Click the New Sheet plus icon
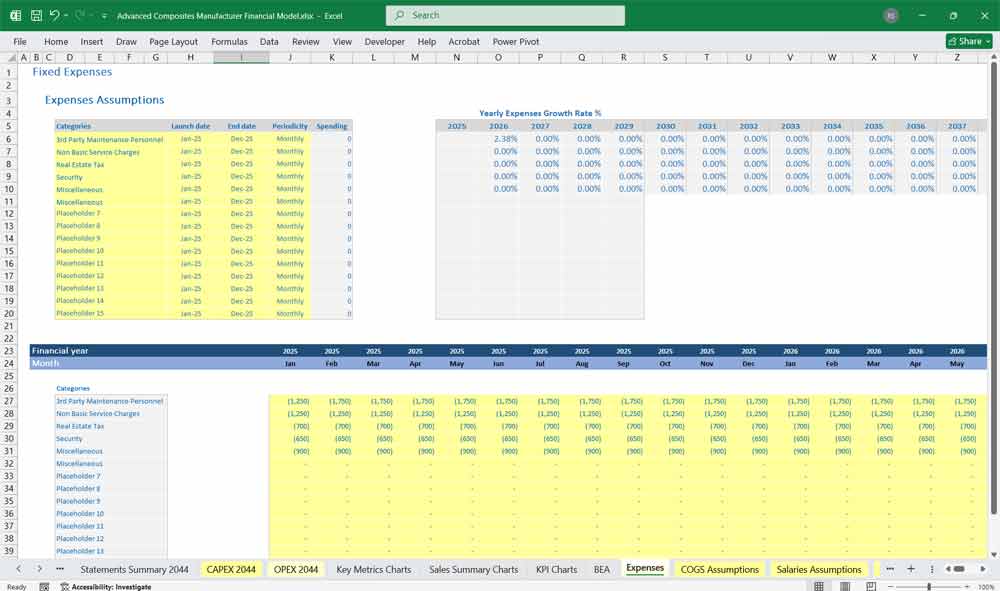This screenshot has height=591, width=1000. (x=911, y=568)
